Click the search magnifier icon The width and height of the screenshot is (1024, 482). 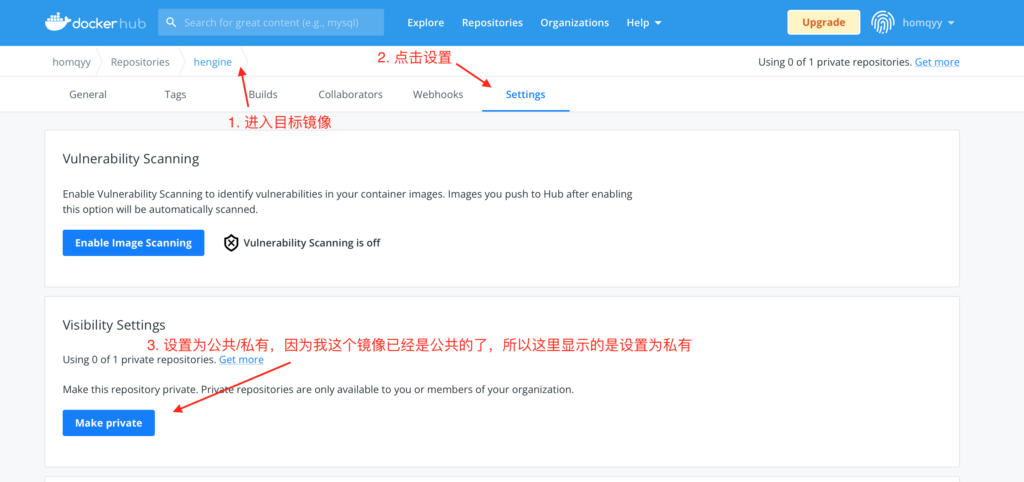pos(172,23)
